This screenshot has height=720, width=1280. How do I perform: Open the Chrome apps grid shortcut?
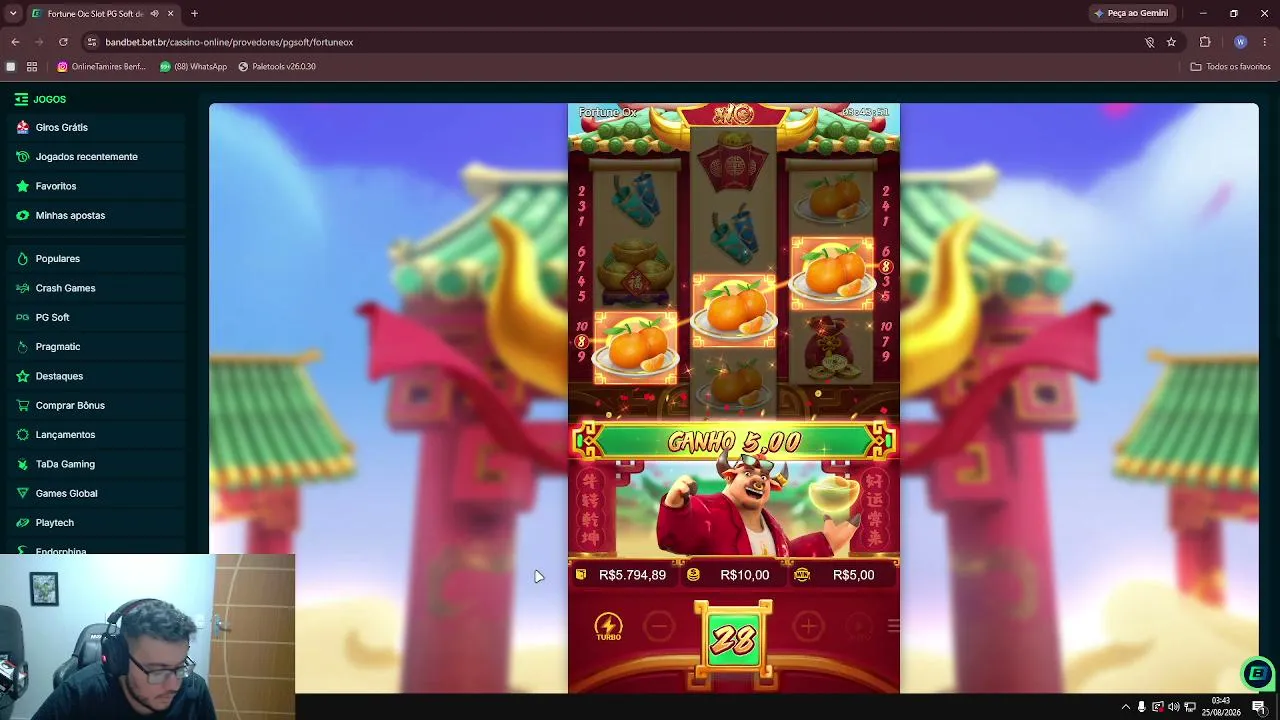point(32,67)
